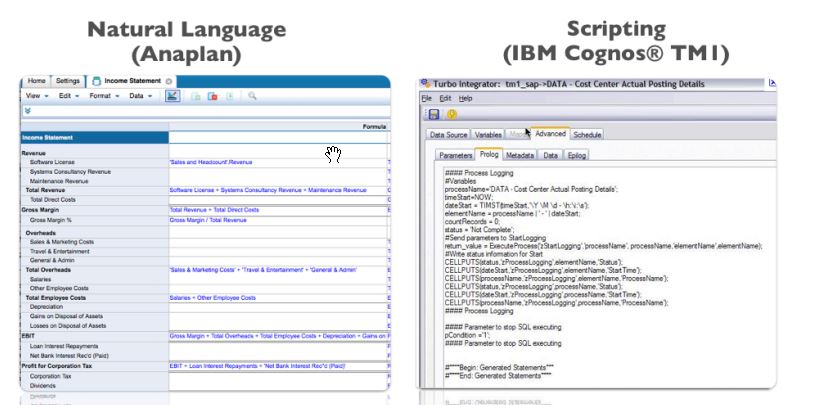Select the Systems Consultancy Revenue row
Screen dimensions: 818x405
click(70, 172)
